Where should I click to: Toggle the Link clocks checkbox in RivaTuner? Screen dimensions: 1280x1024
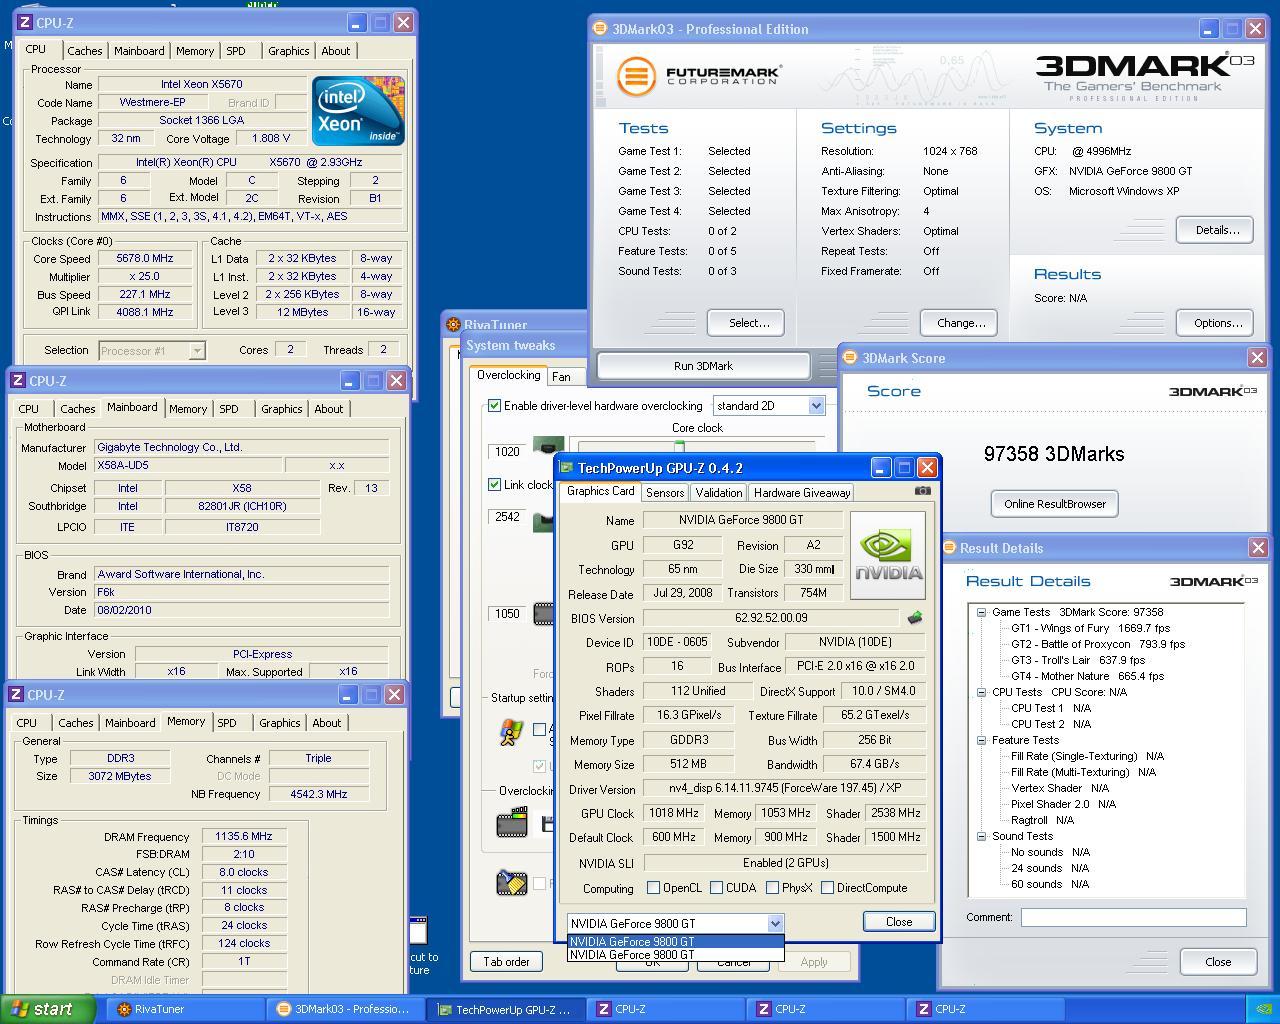click(494, 484)
